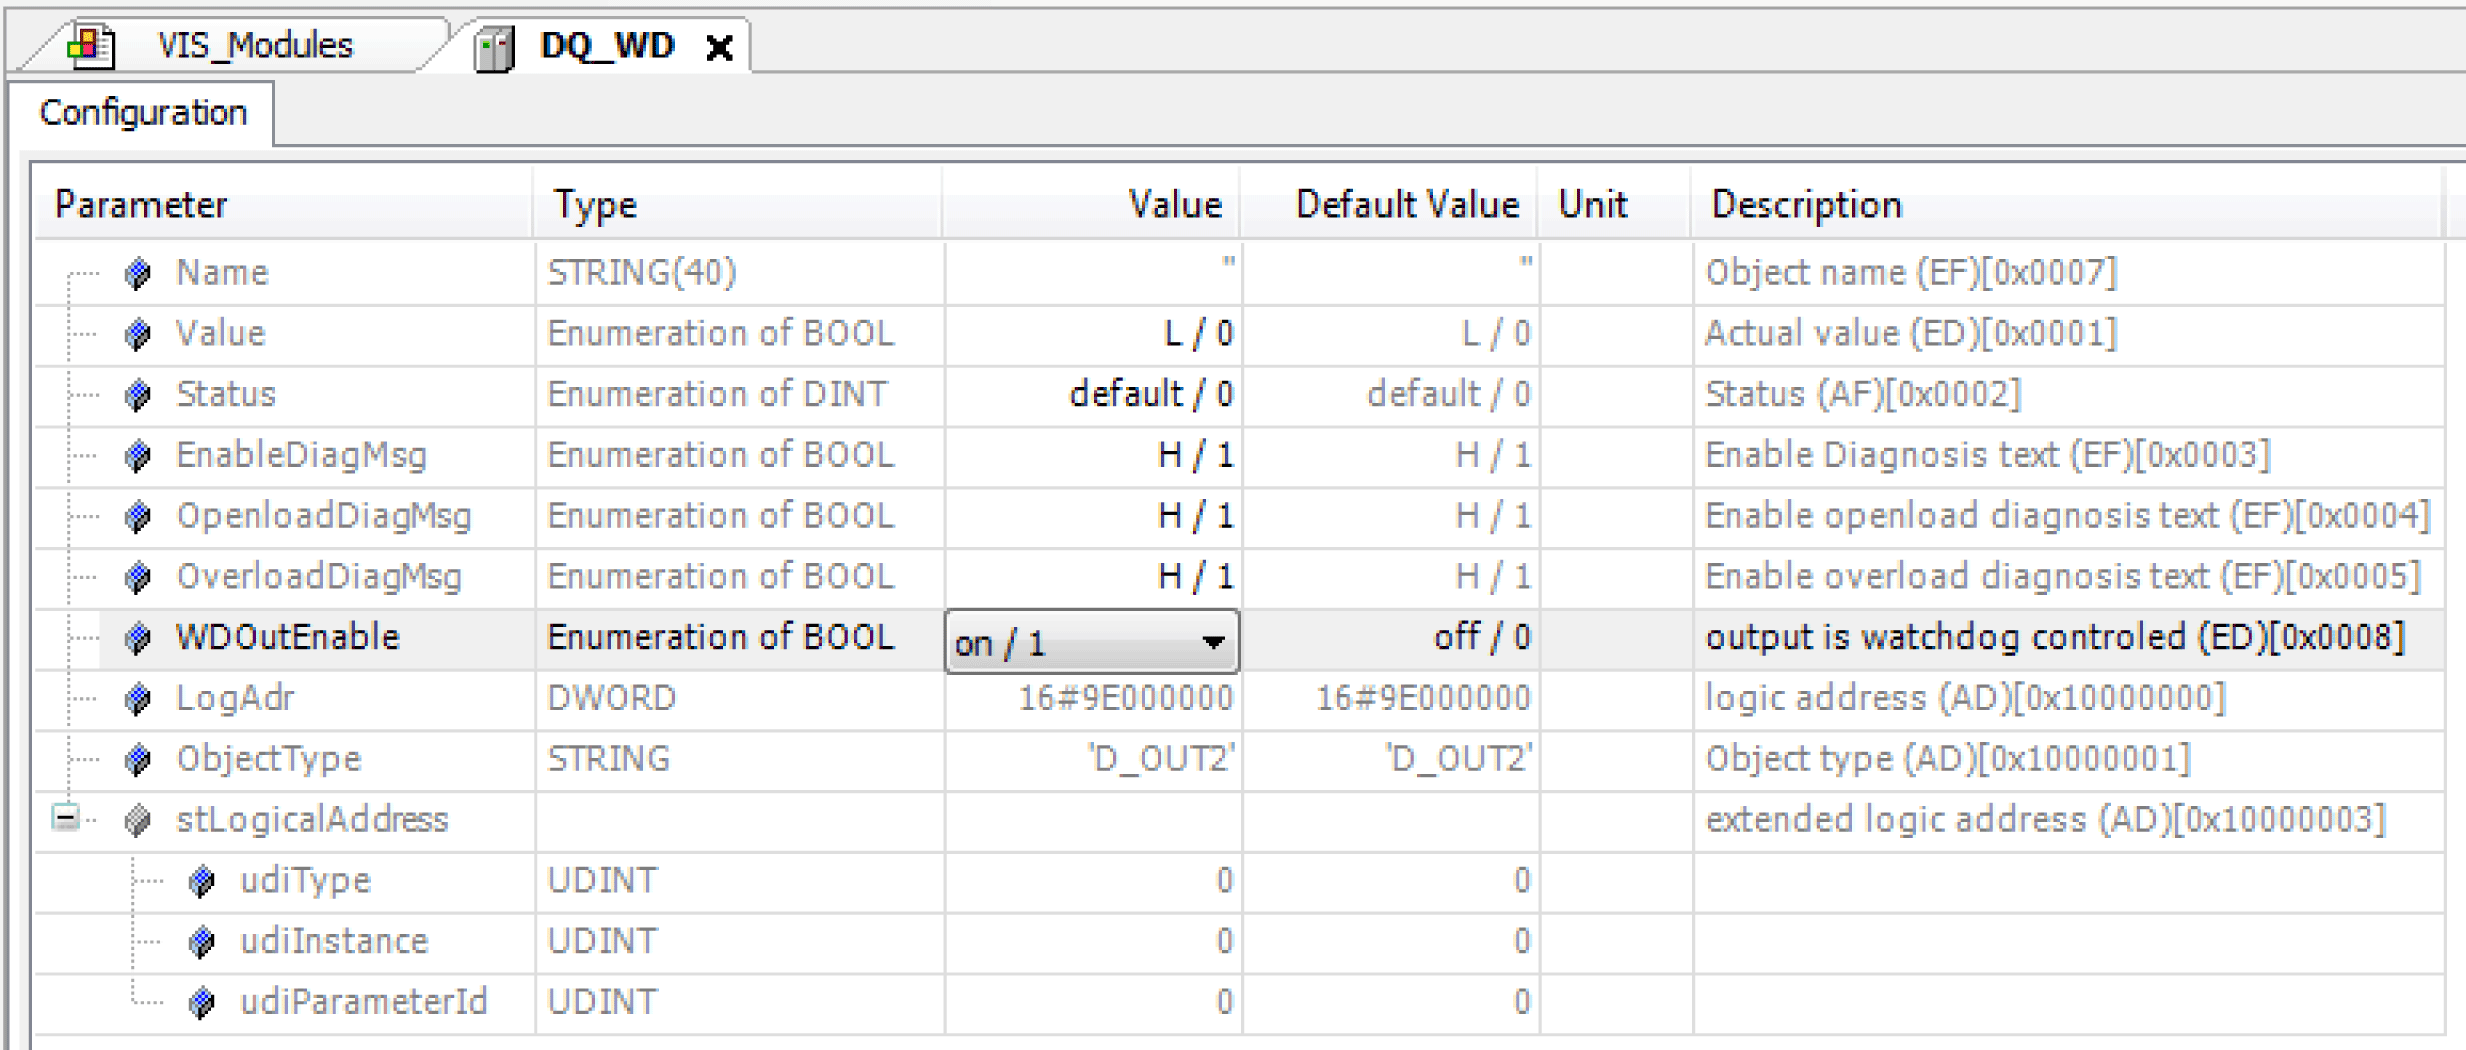Click the Unit column header
The width and height of the screenshot is (2466, 1050).
point(1615,204)
